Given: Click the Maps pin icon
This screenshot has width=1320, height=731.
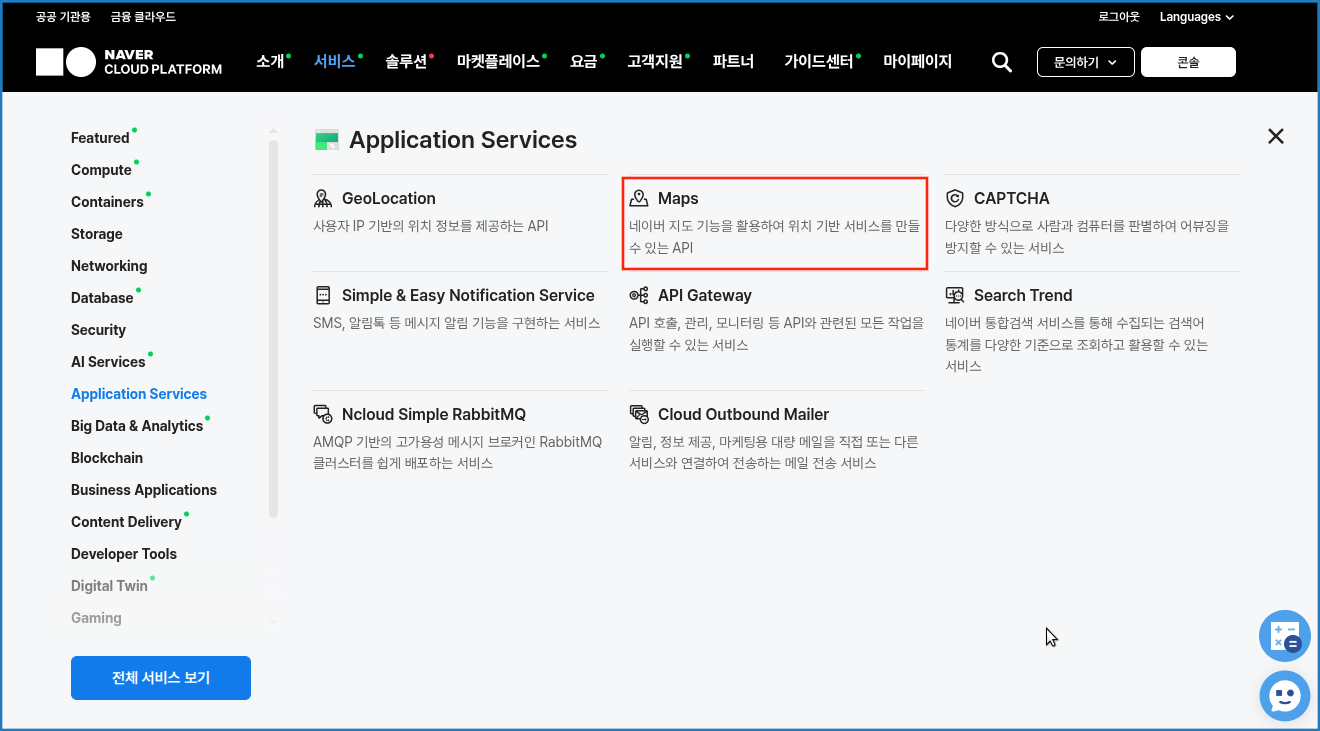Looking at the screenshot, I should pos(639,198).
